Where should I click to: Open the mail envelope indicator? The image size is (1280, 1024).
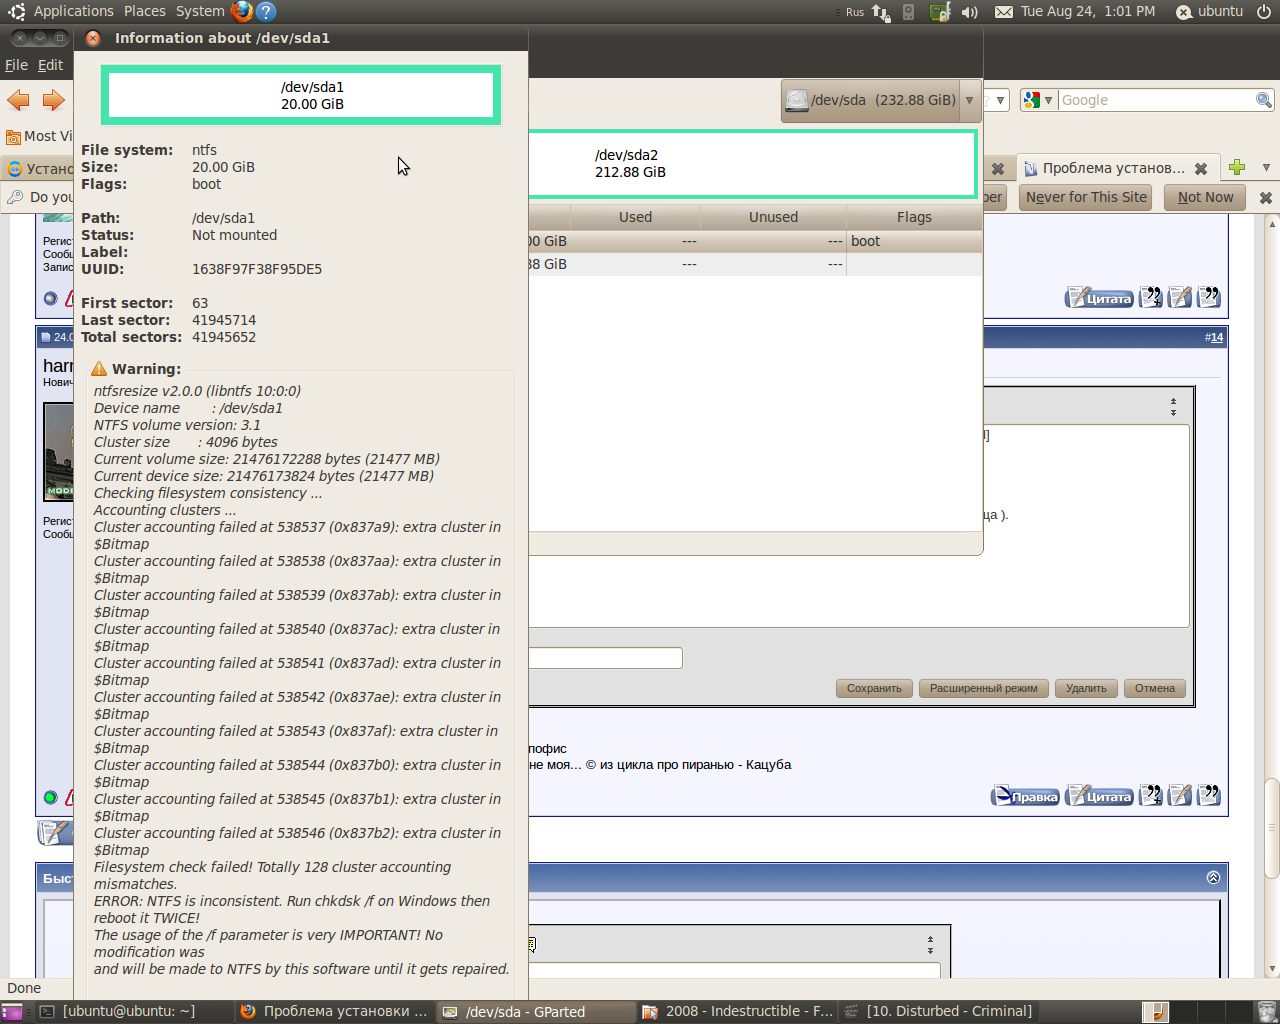(1003, 12)
